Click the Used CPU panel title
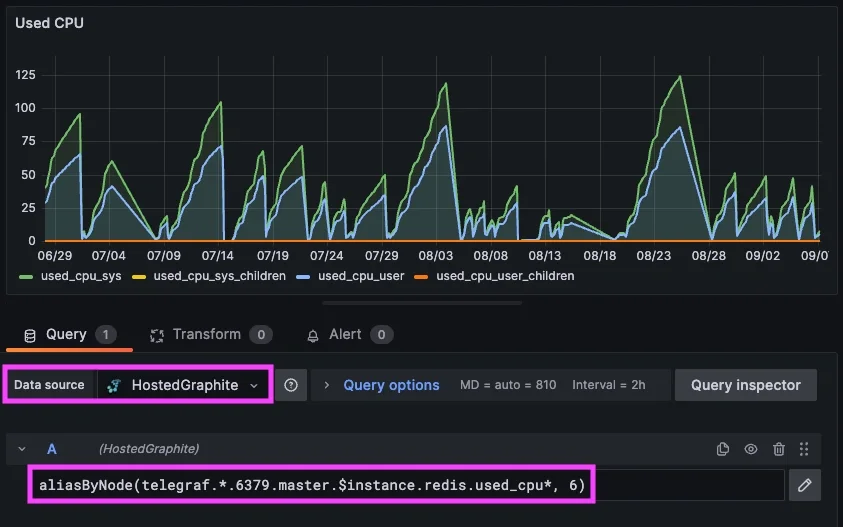843x527 pixels. (49, 23)
